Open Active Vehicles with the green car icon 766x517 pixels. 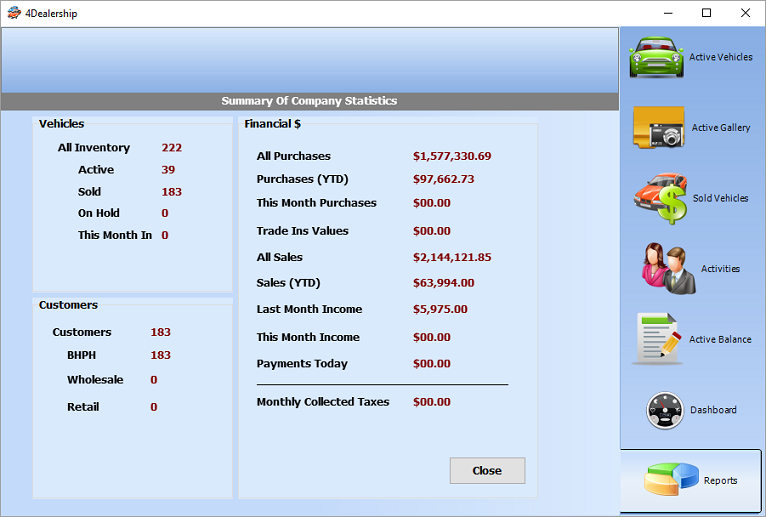657,58
